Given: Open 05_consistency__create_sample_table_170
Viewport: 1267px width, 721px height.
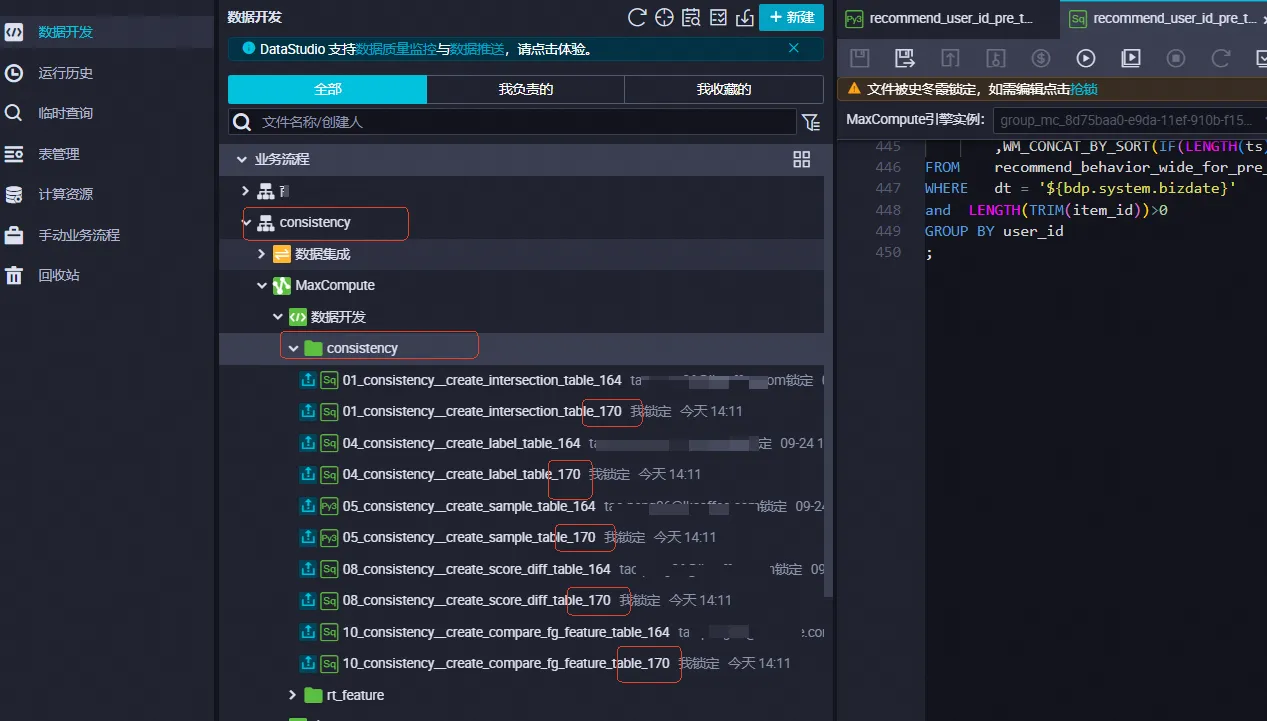Looking at the screenshot, I should (469, 537).
